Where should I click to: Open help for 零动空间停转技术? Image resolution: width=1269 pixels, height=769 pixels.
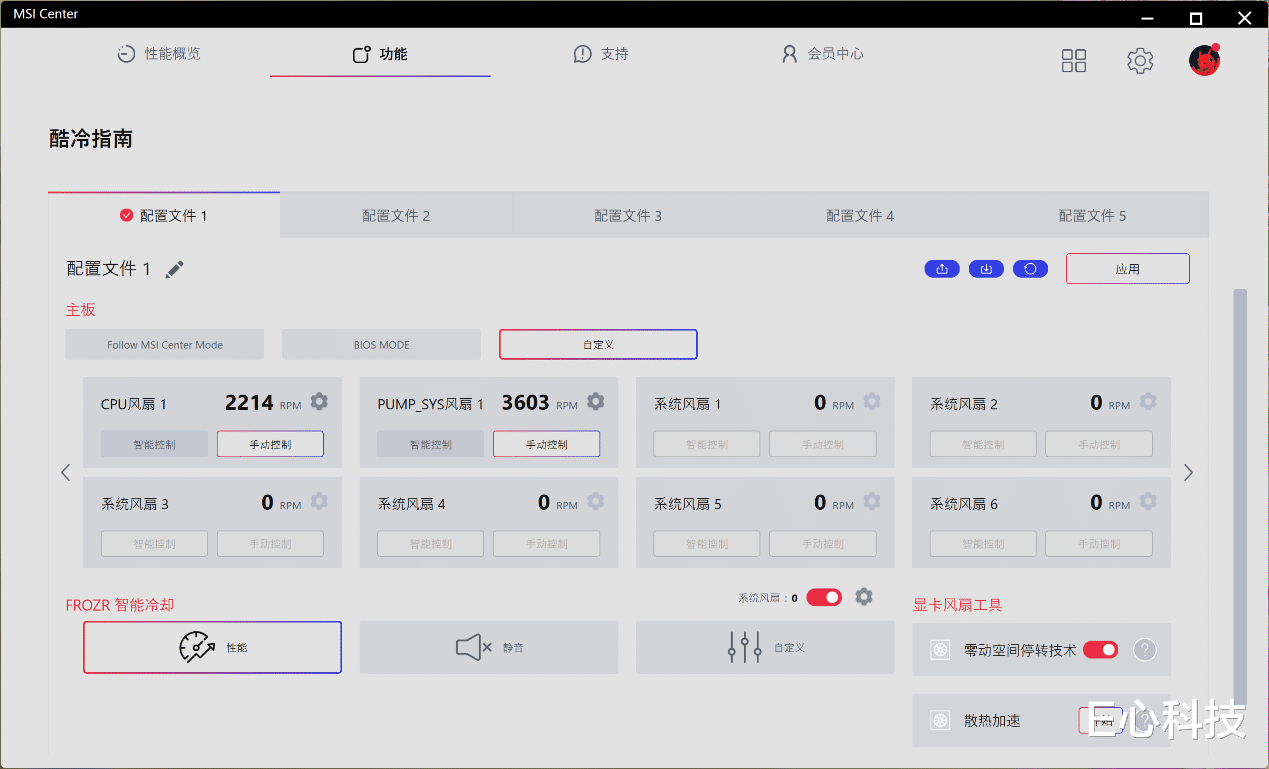pos(1145,650)
